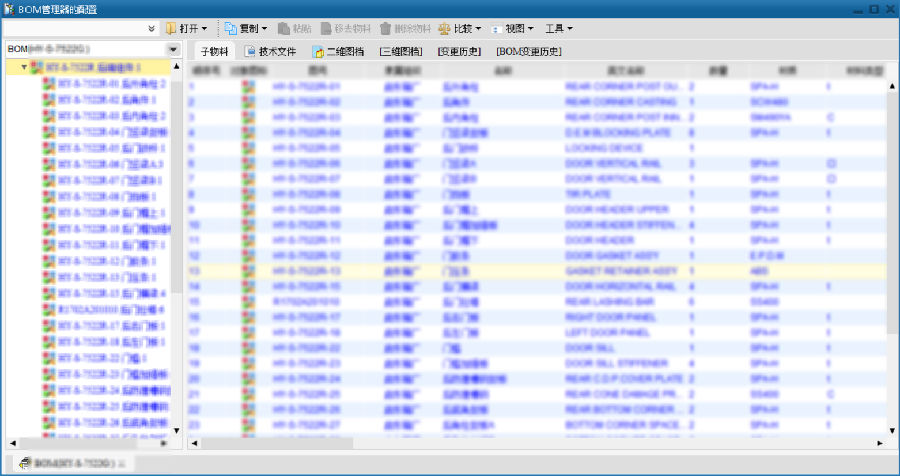Open the BOM combo box dropdown arrow
900x476 pixels.
pyautogui.click(x=173, y=49)
